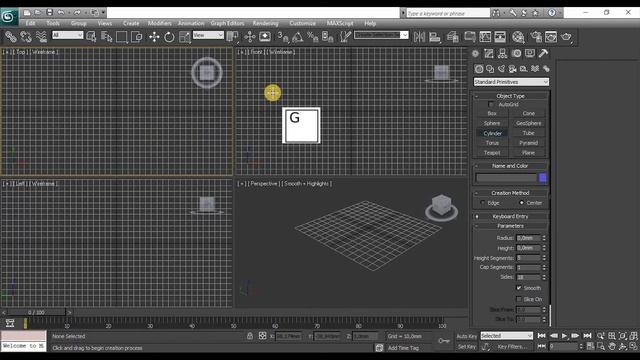Image resolution: width=640 pixels, height=360 pixels.
Task: Select the Select and Link tool
Action: click(11, 37)
